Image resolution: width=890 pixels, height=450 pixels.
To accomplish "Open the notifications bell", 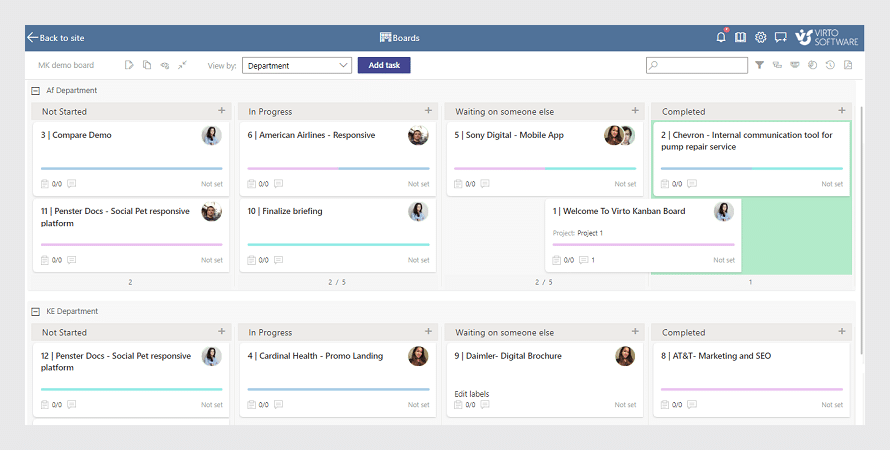I will pos(721,37).
